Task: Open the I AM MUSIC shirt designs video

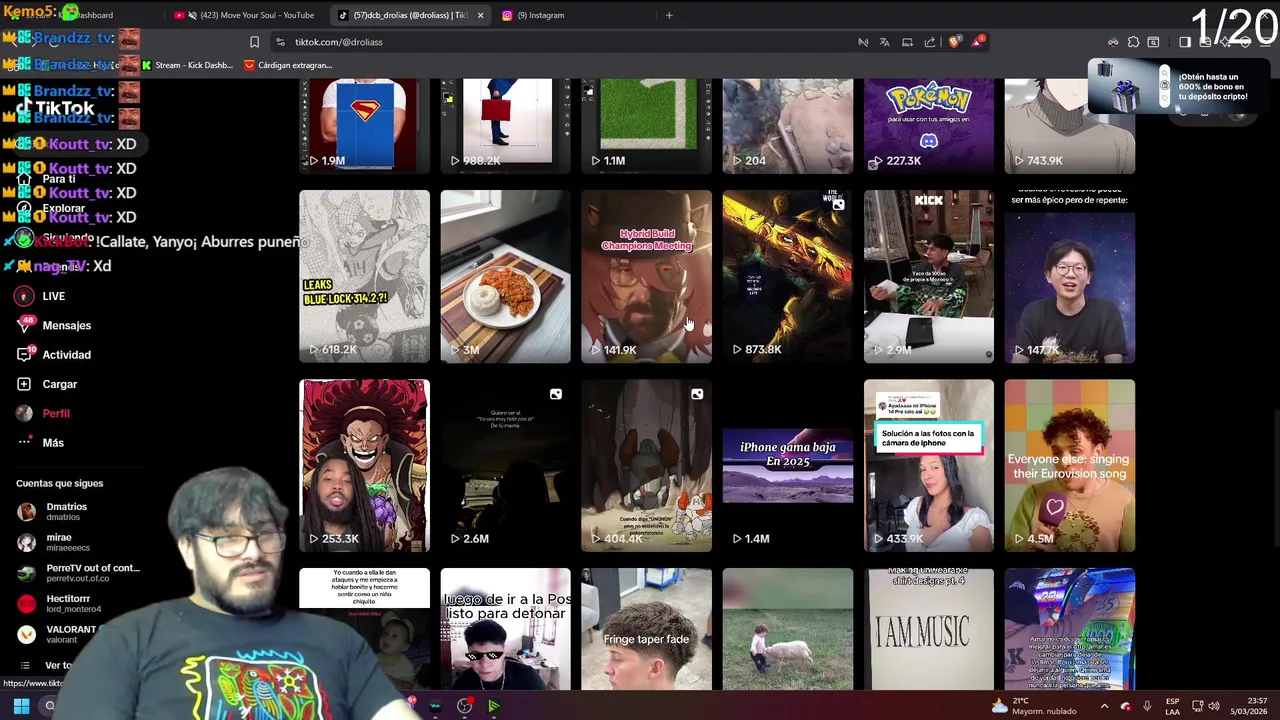Action: (929, 629)
